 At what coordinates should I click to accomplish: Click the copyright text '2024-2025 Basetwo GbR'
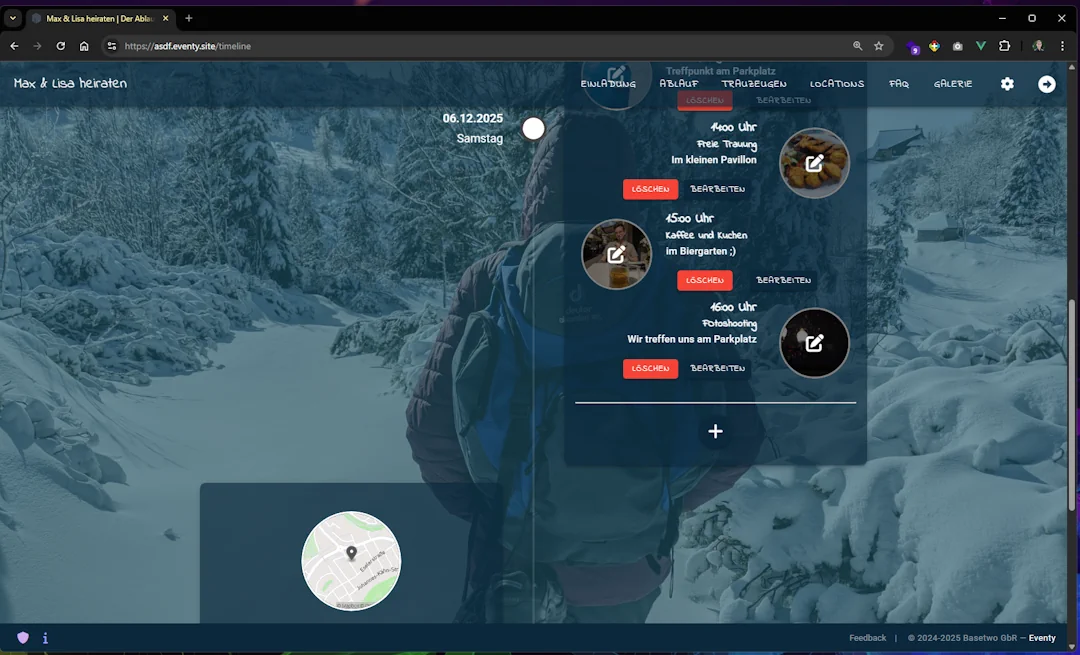tap(967, 638)
